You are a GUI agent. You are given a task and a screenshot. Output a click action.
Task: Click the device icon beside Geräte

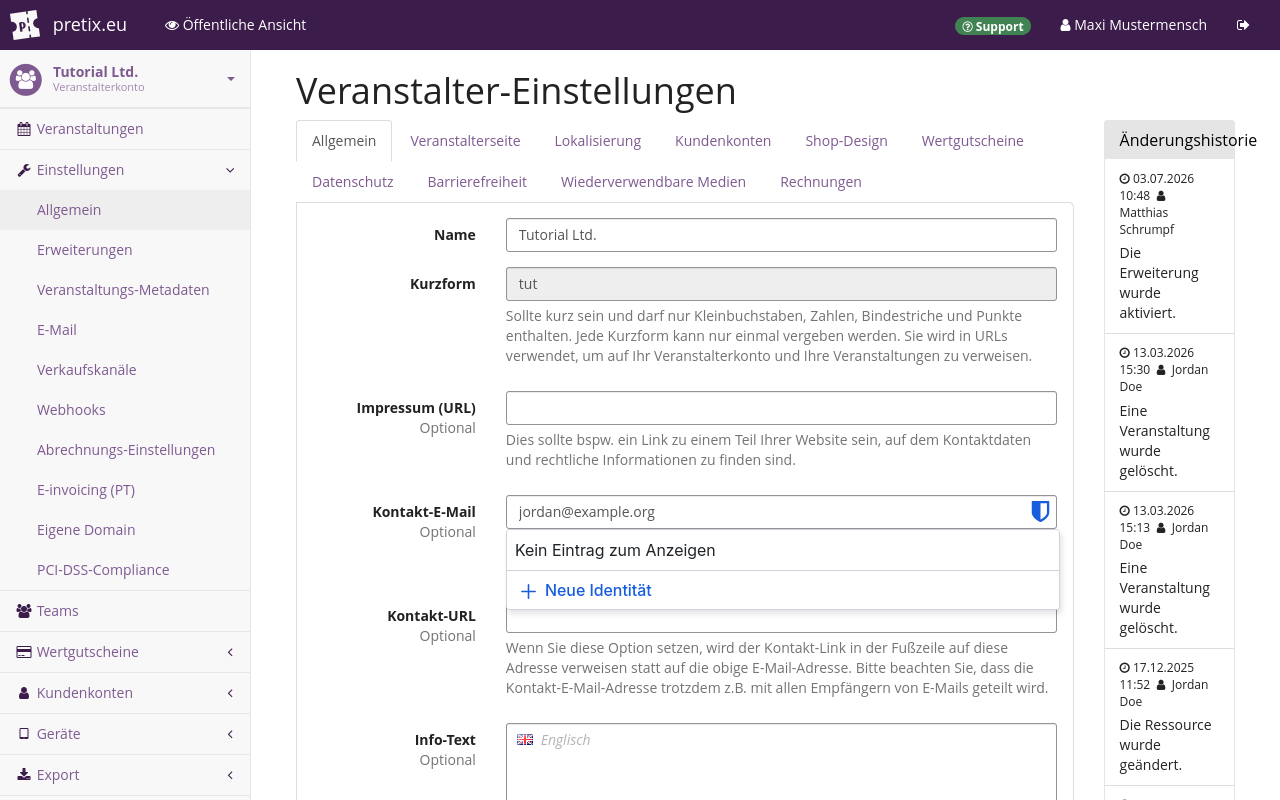tap(24, 734)
